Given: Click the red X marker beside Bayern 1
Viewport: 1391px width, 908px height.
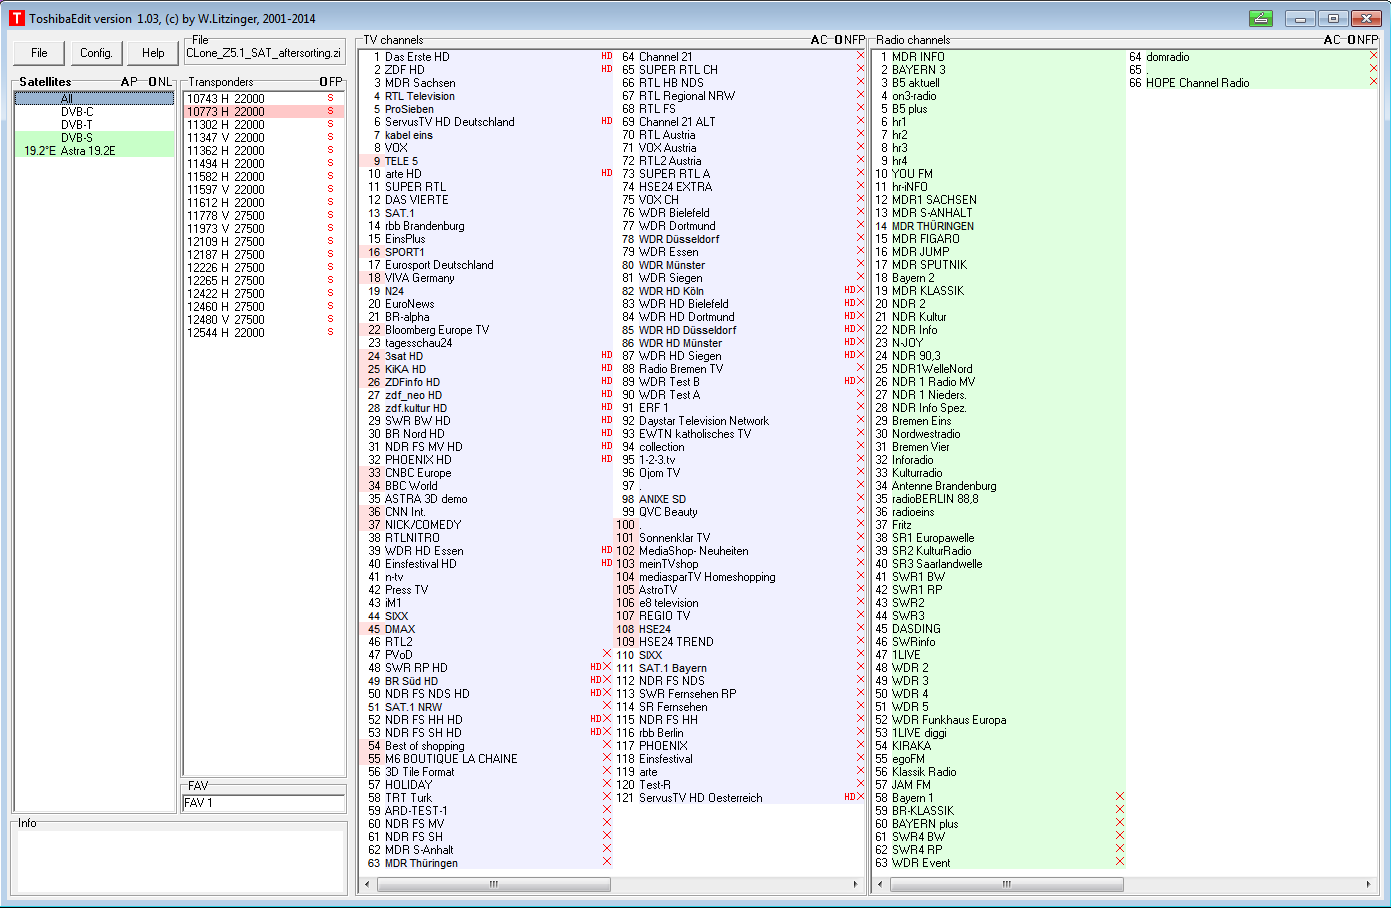Looking at the screenshot, I should (x=1119, y=797).
